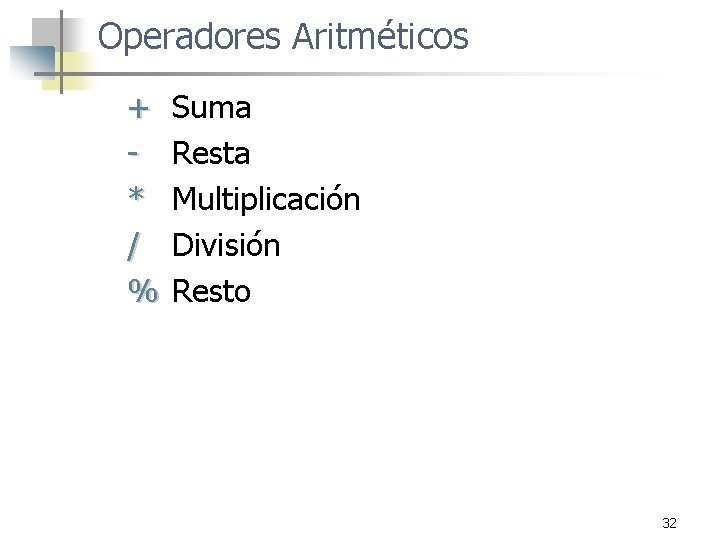Click the Resta text line
Viewport: 720px width, 540px height.
[x=211, y=153]
